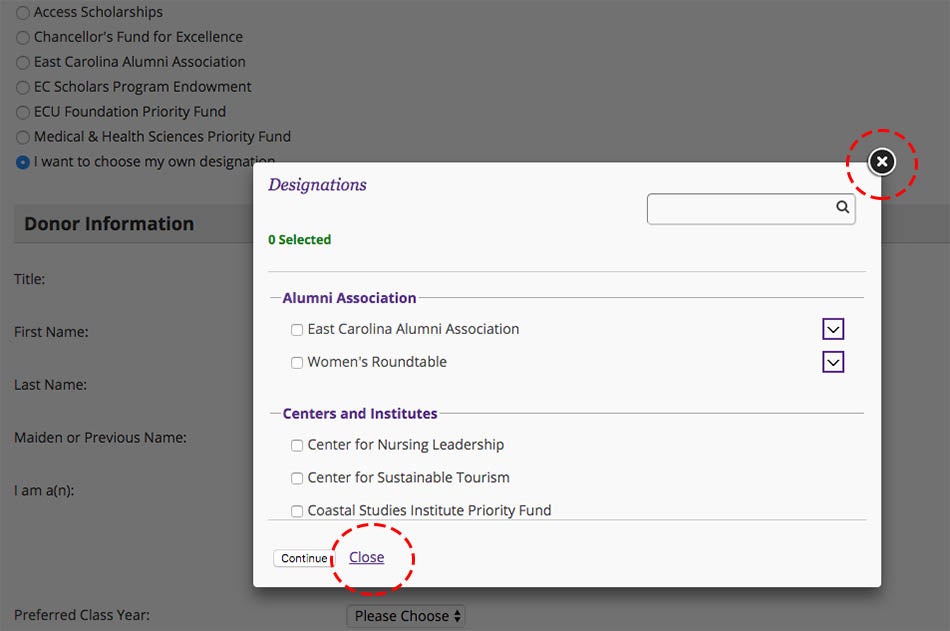Tick the Center for Nursing Leadership checkbox

[x=297, y=446]
